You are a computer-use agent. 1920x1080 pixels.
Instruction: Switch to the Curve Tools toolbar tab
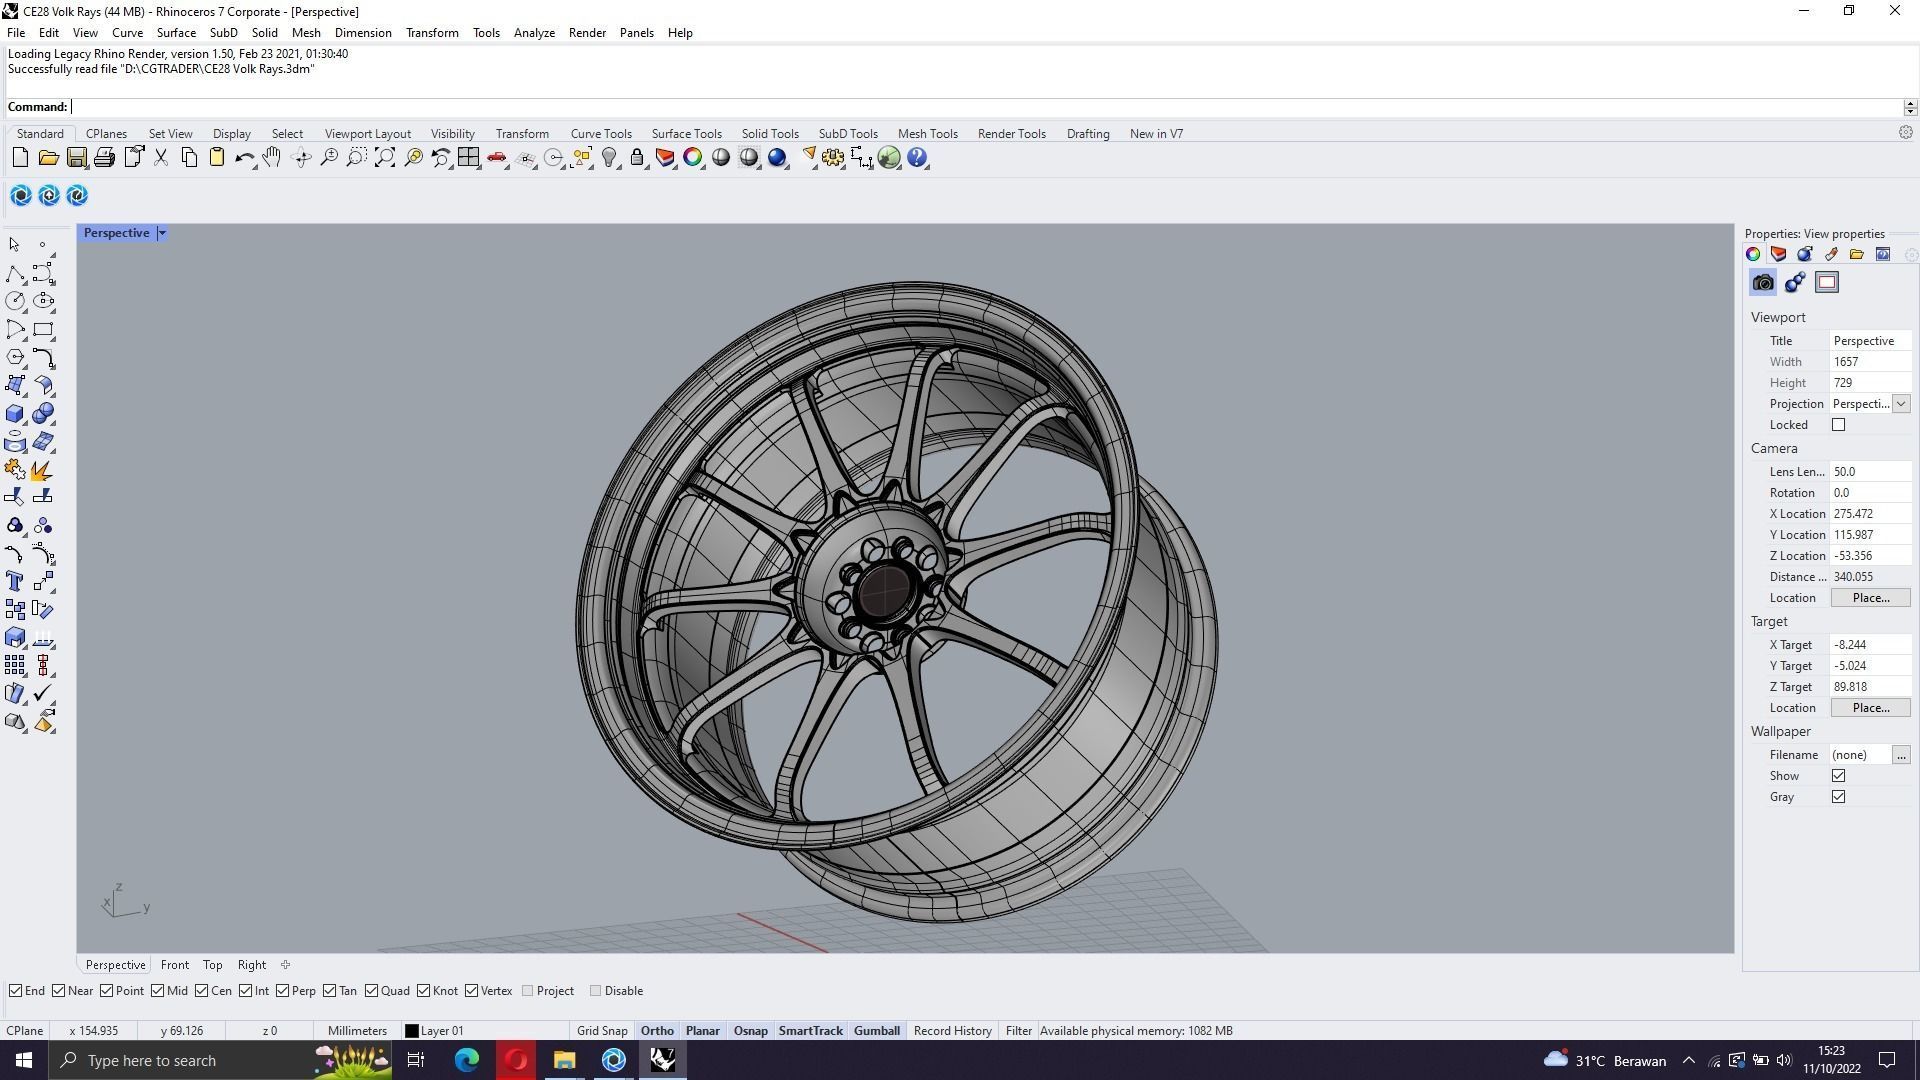pos(601,134)
